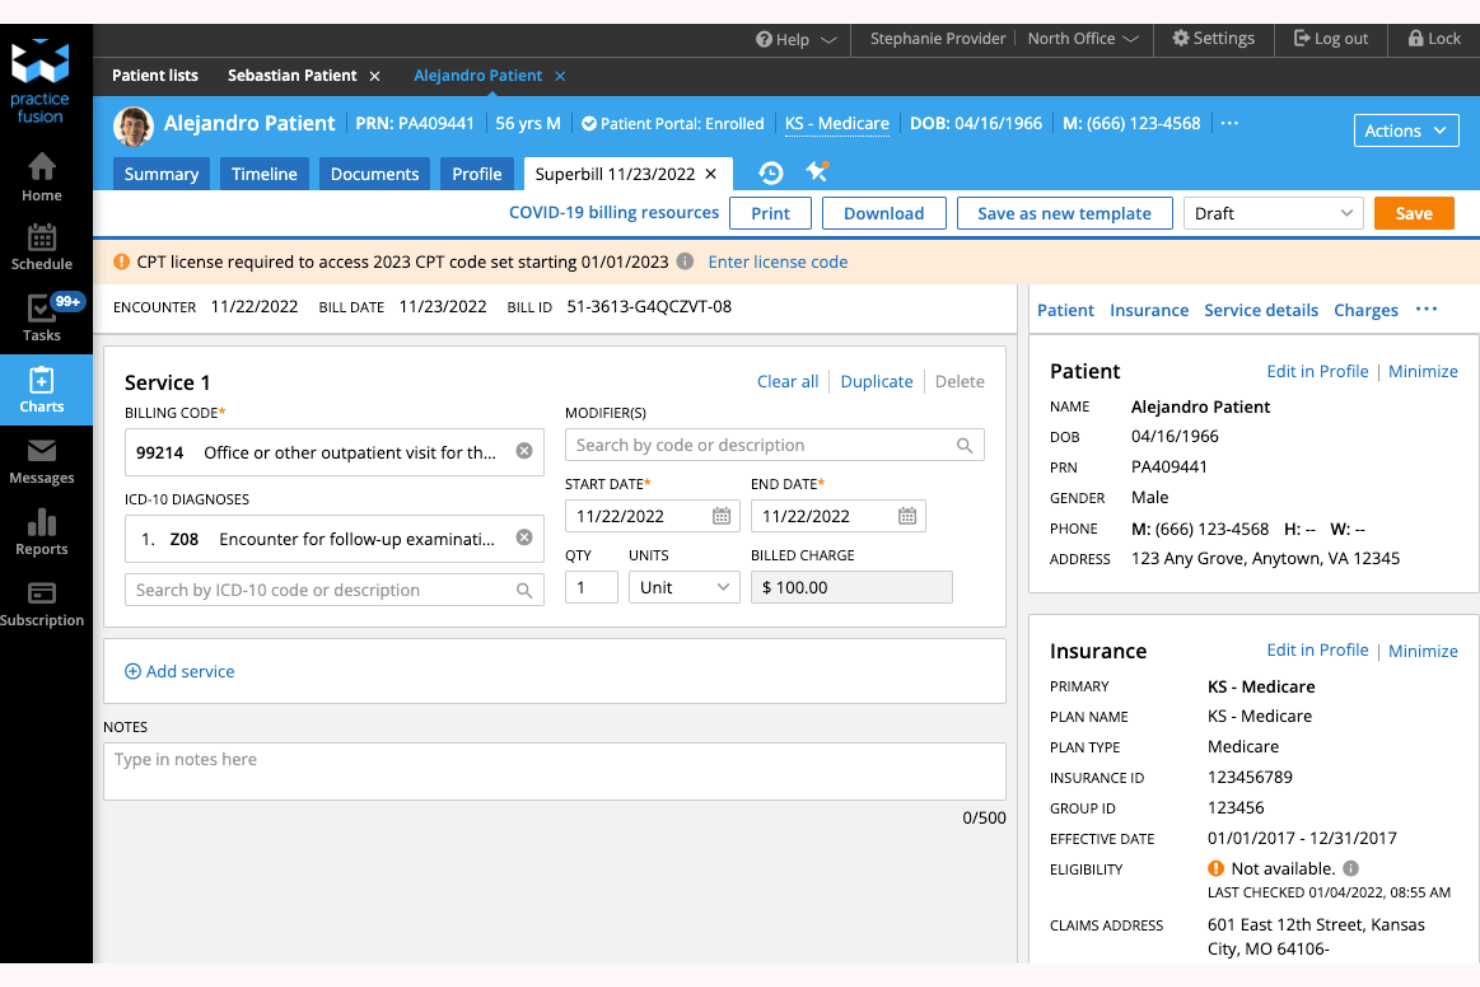Switch to the Profile tab

pyautogui.click(x=477, y=174)
